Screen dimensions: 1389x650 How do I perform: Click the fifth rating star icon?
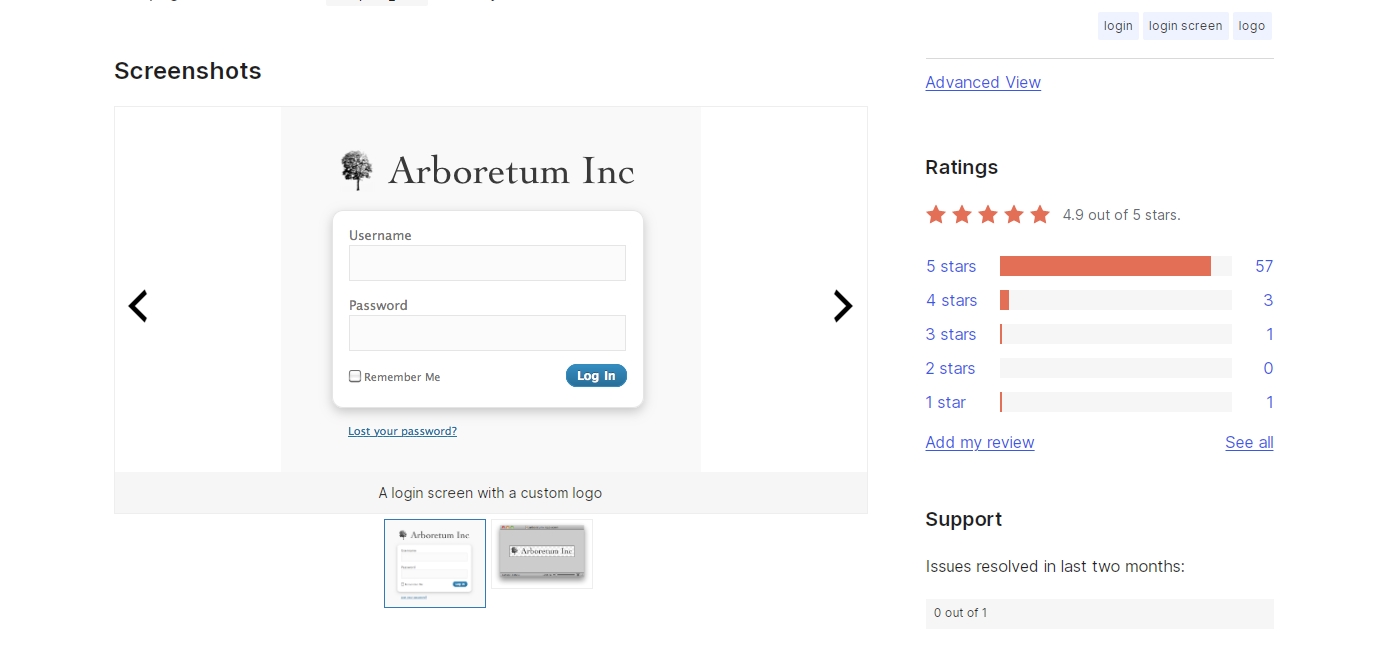pos(1040,214)
